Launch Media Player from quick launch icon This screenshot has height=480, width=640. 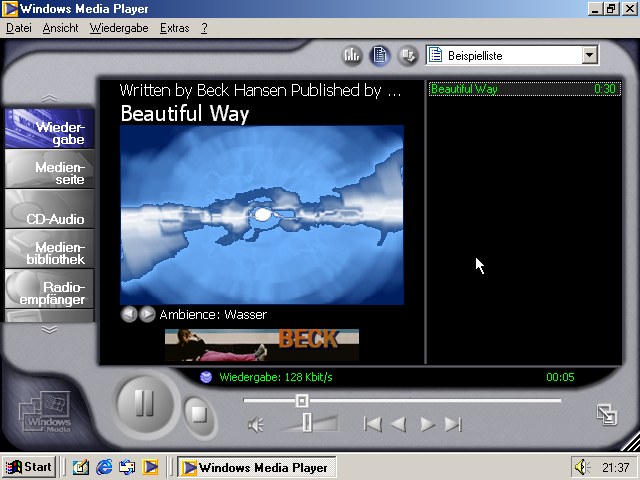(150, 467)
